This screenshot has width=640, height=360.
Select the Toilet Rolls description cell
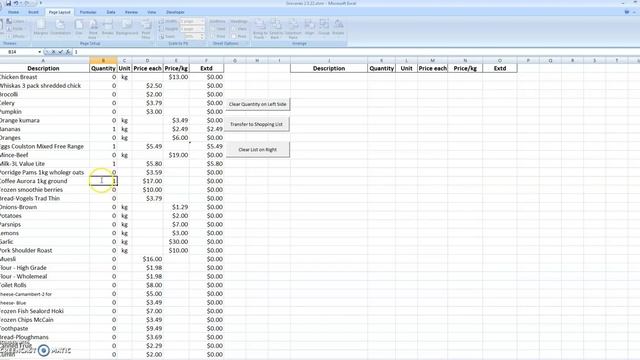(44, 285)
